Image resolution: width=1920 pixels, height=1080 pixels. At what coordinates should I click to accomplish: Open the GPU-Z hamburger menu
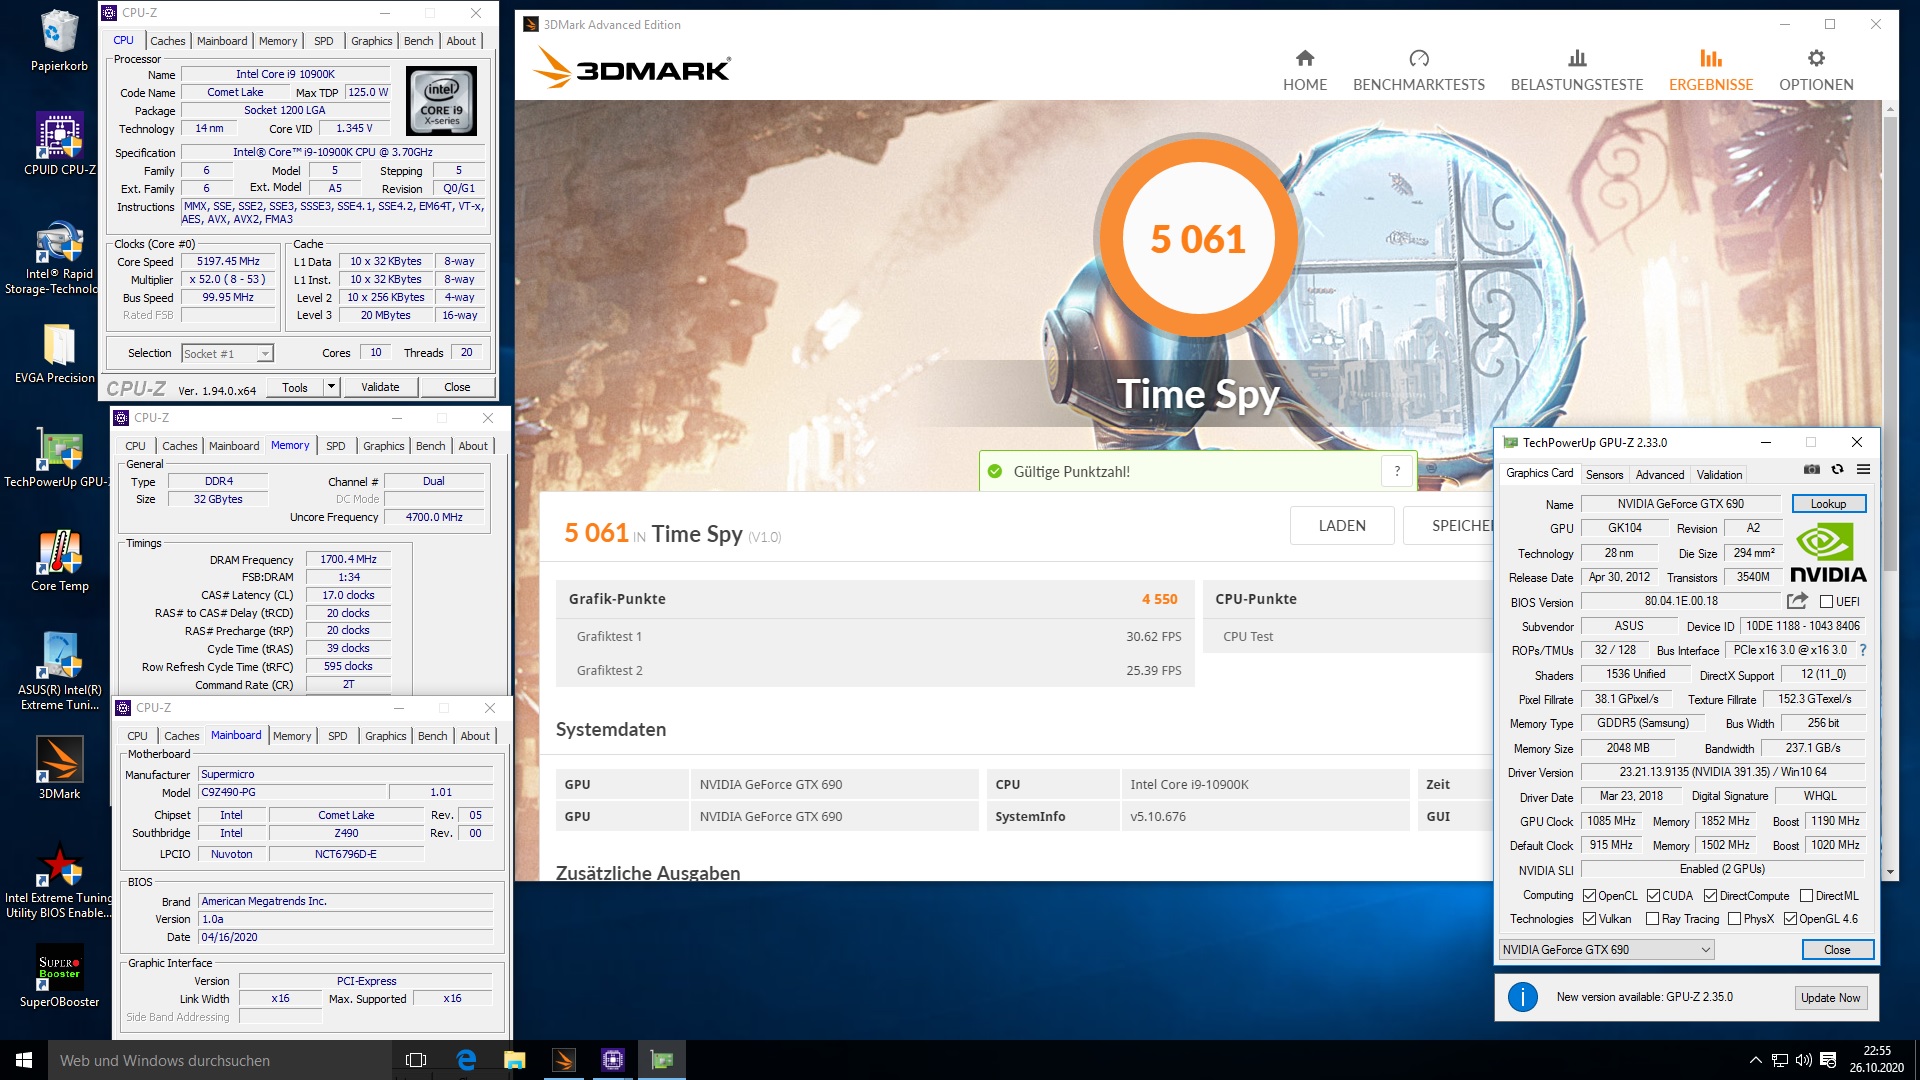[1863, 469]
